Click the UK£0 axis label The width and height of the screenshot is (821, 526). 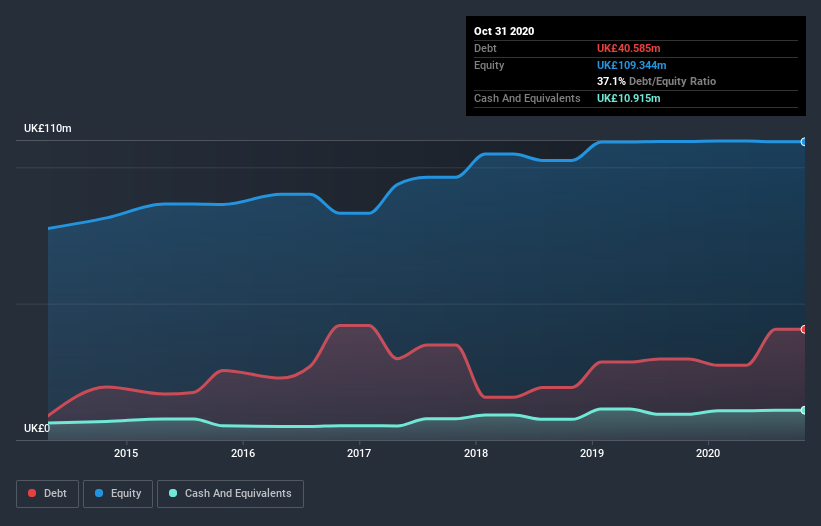coord(37,428)
